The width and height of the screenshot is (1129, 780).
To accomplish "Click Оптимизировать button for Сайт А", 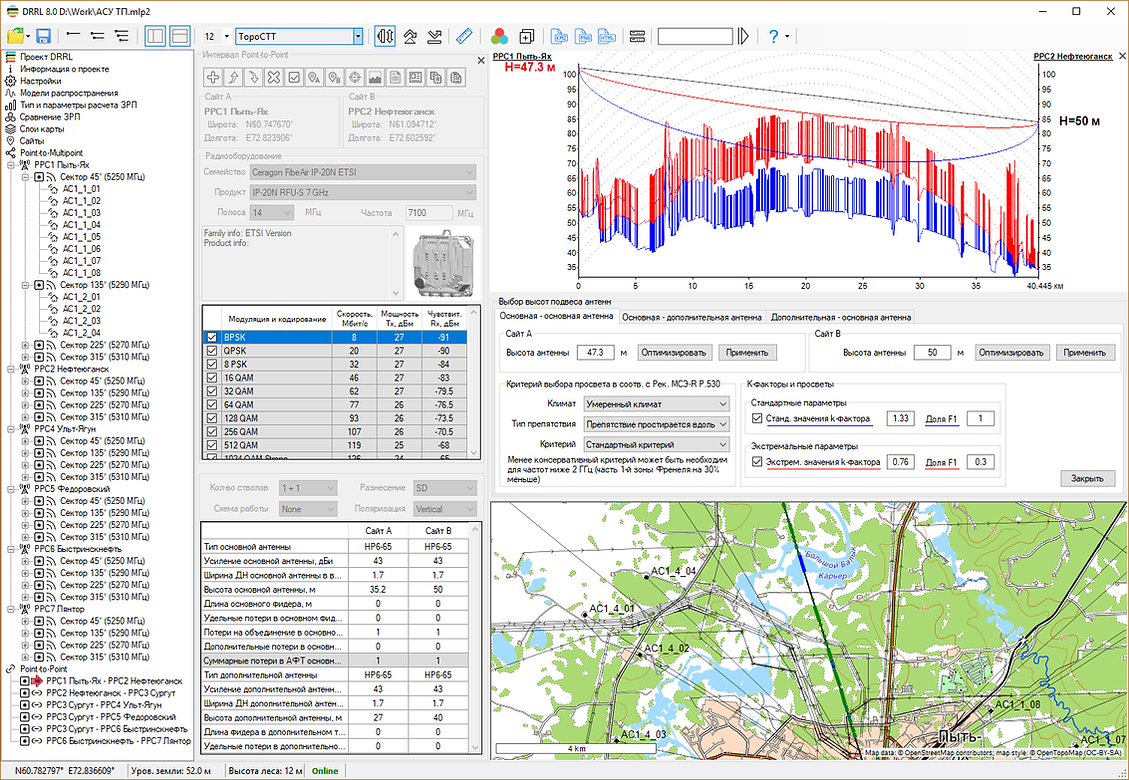I will tap(675, 353).
